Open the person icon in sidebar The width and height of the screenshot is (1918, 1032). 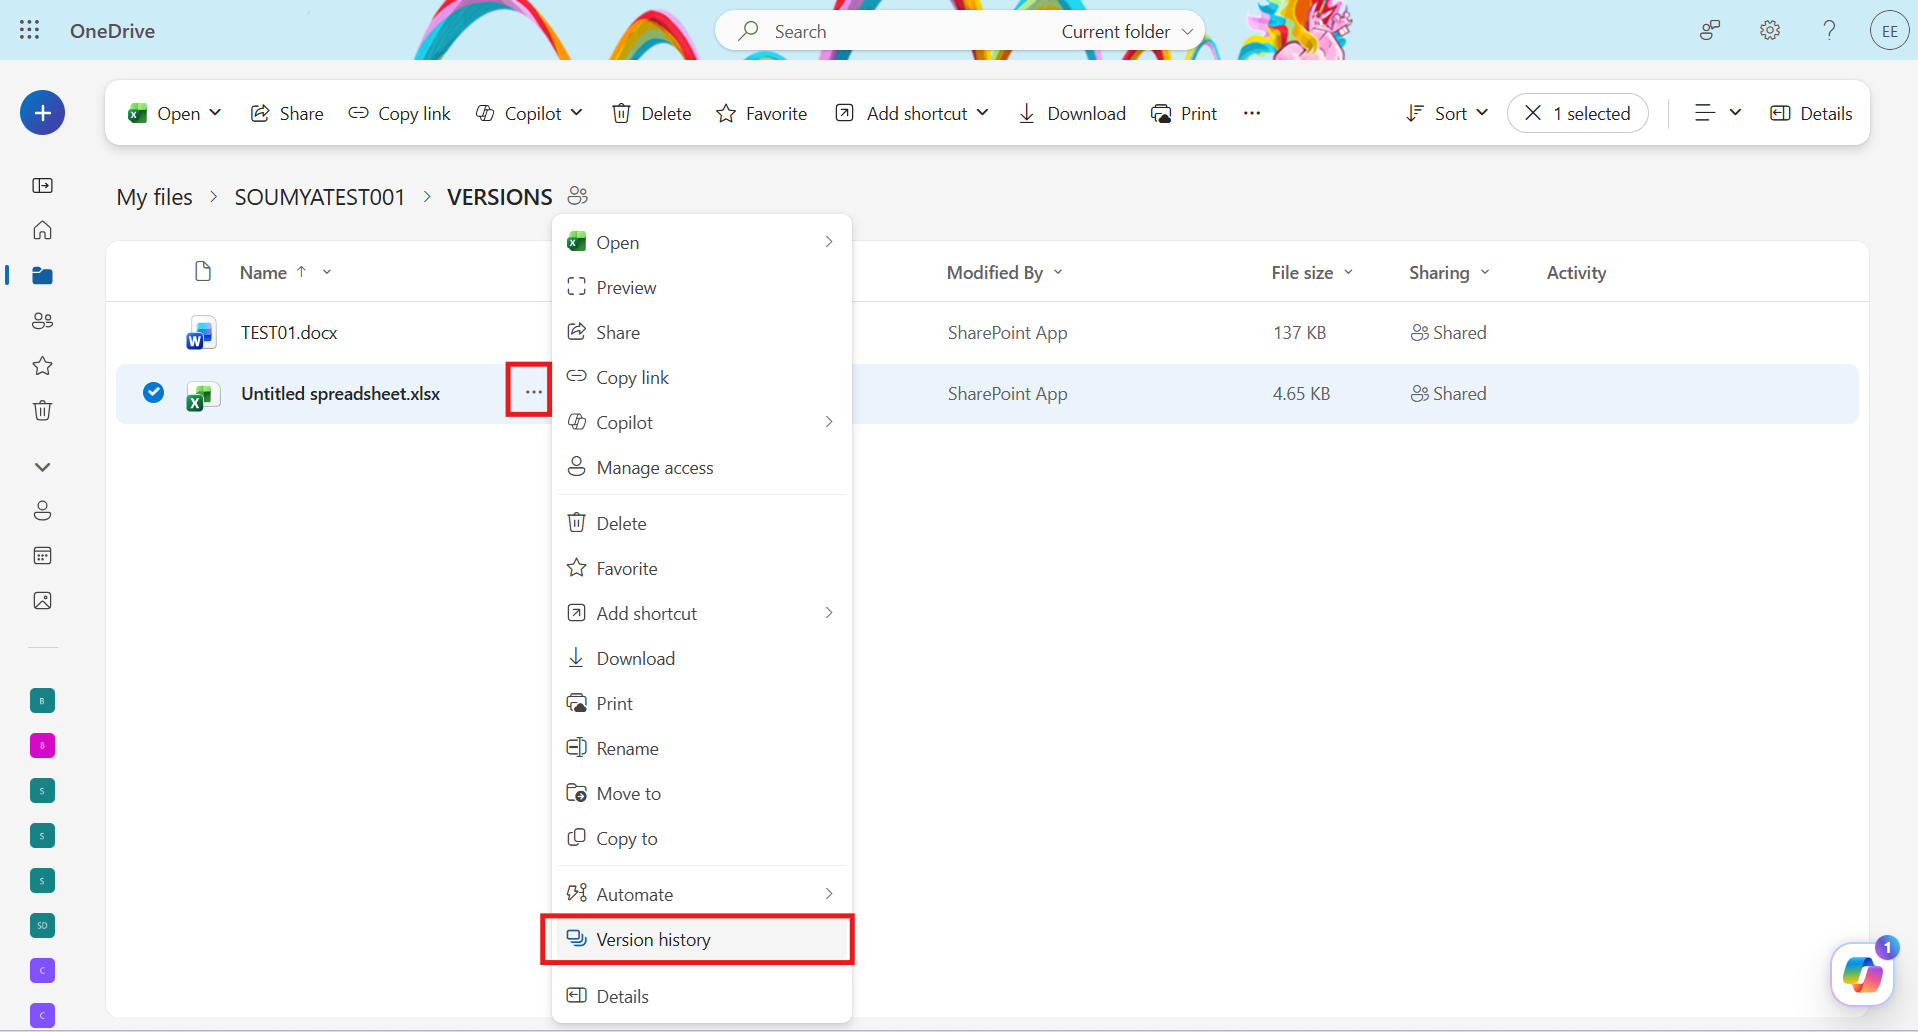pyautogui.click(x=42, y=510)
